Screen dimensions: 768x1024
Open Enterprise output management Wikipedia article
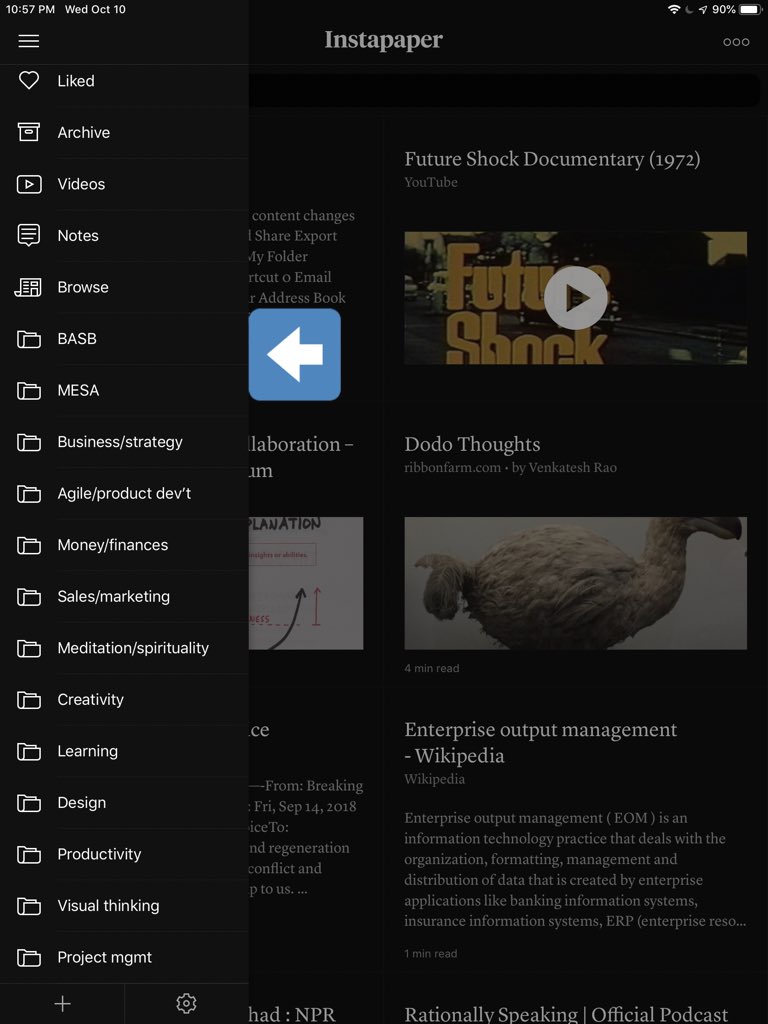(x=541, y=743)
